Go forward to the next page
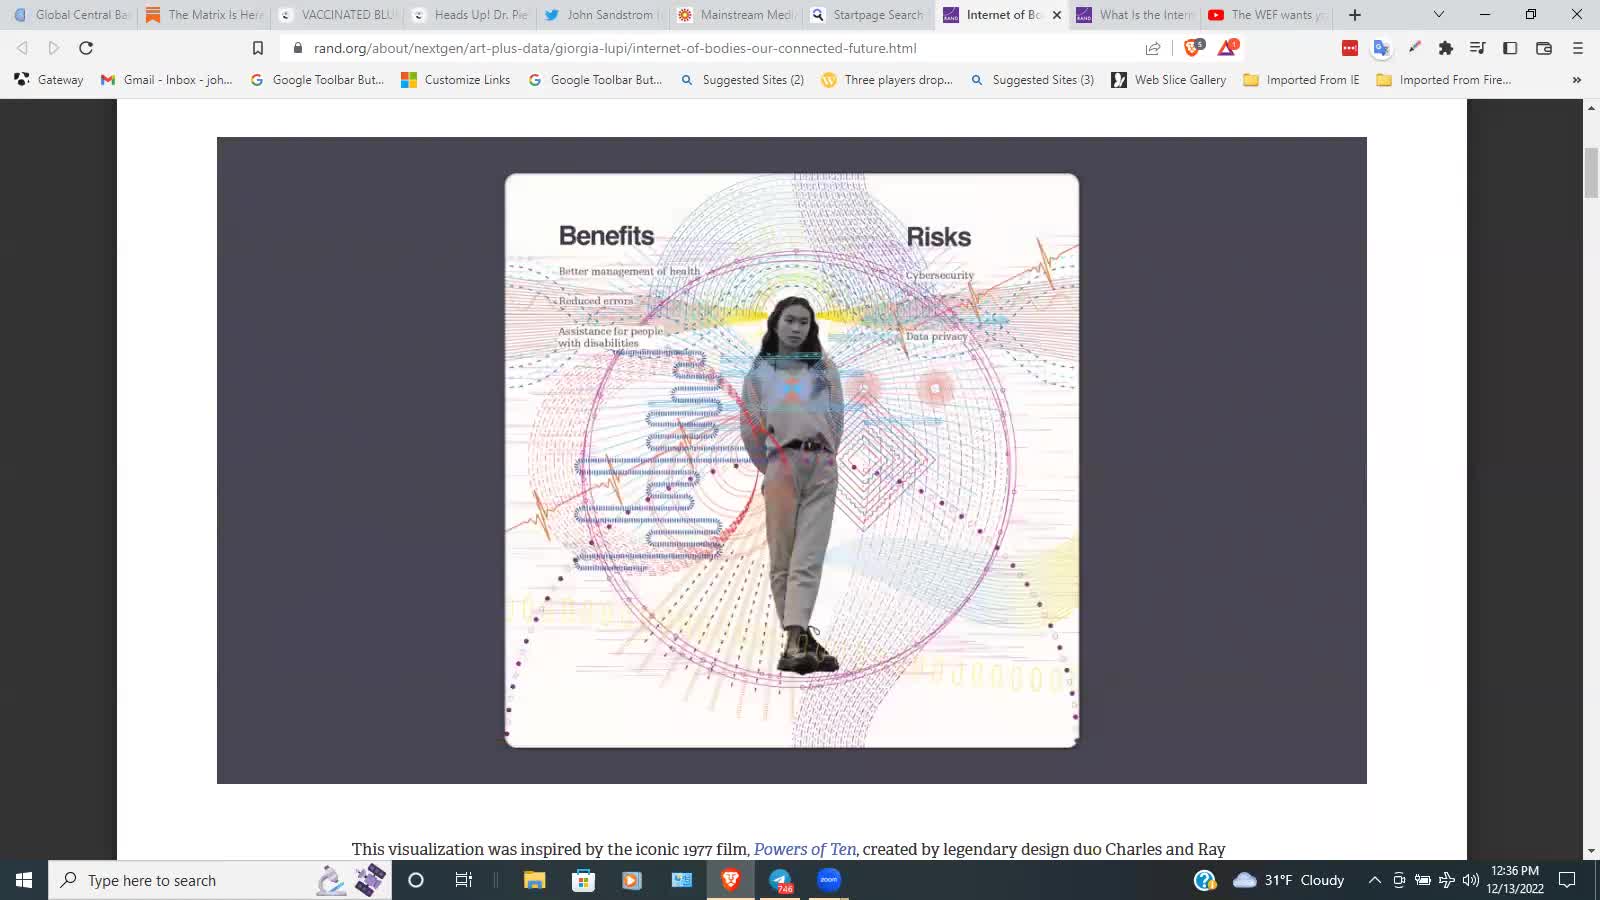Image resolution: width=1600 pixels, height=900 pixels. click(x=54, y=48)
